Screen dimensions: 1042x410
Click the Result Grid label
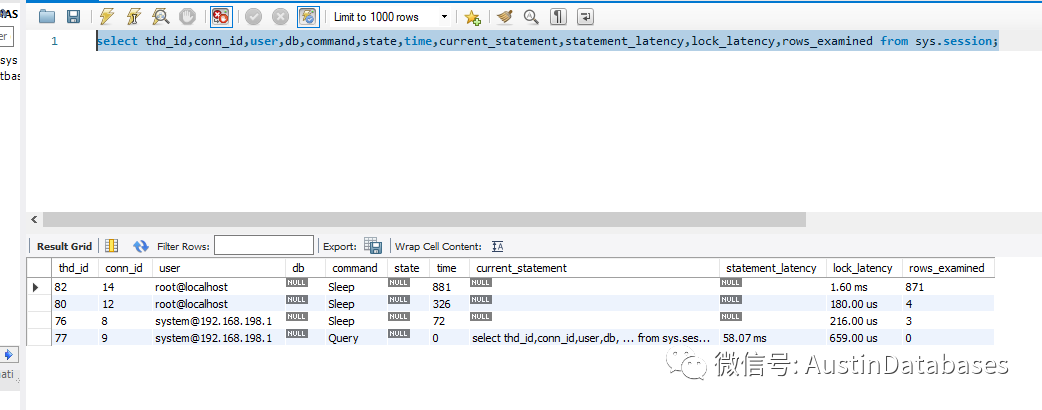point(64,246)
